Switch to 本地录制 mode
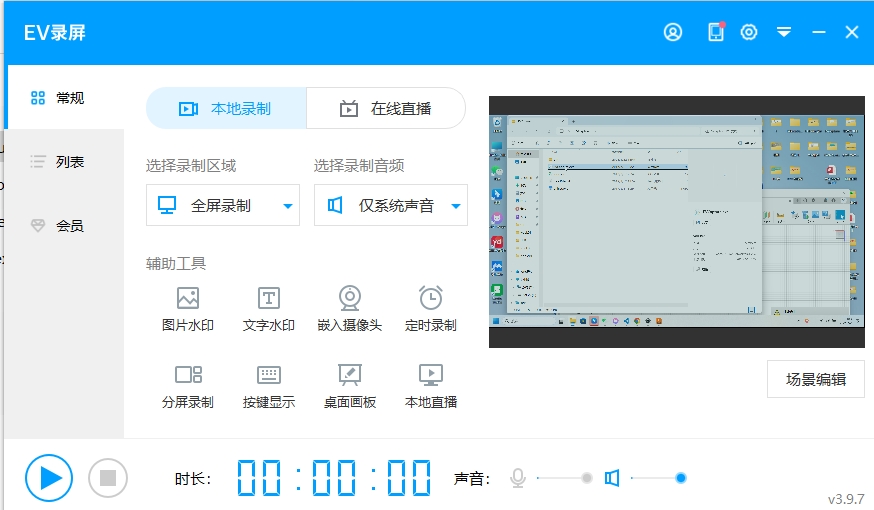 click(x=226, y=108)
